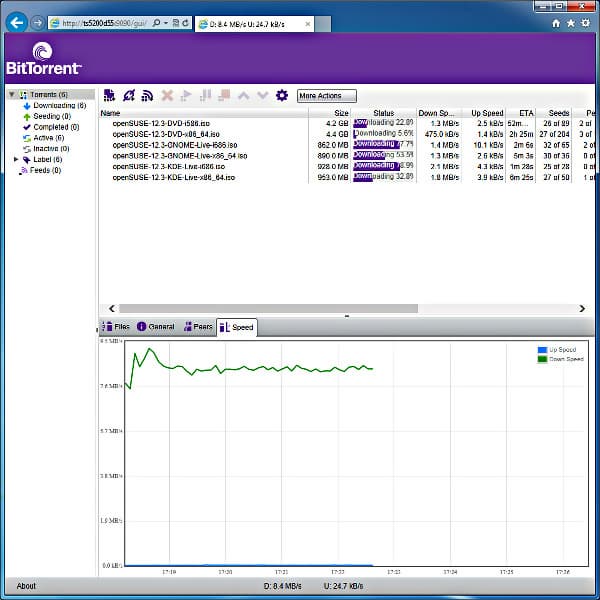This screenshot has width=600, height=600.
Task: Click the panel splitter handle above the tabs
Action: [x=347, y=316]
